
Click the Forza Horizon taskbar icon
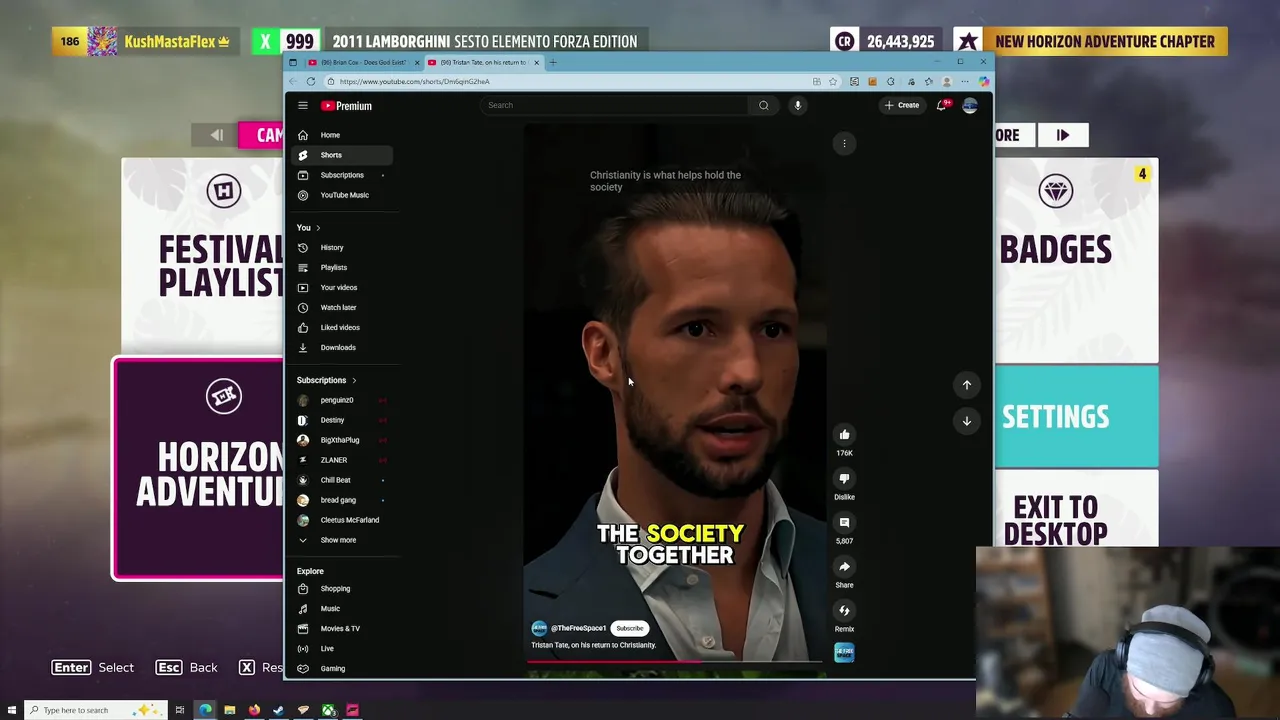(352, 710)
